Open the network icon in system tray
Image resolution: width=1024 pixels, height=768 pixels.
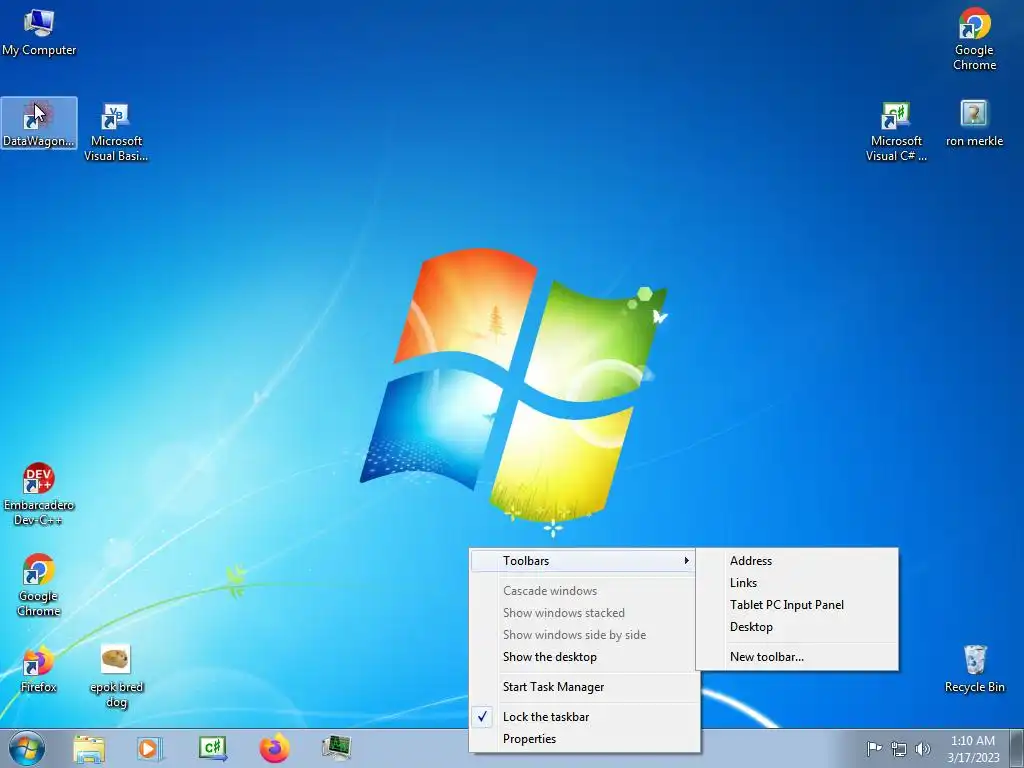tap(899, 749)
